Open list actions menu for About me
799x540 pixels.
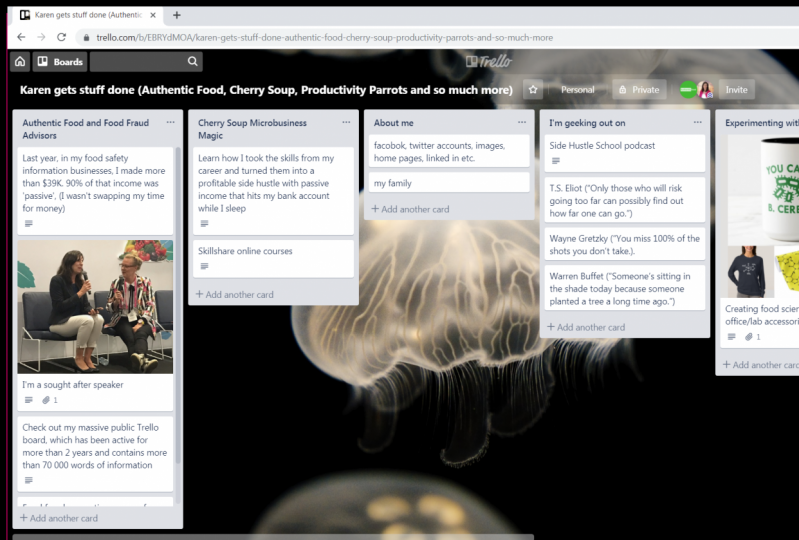click(522, 122)
